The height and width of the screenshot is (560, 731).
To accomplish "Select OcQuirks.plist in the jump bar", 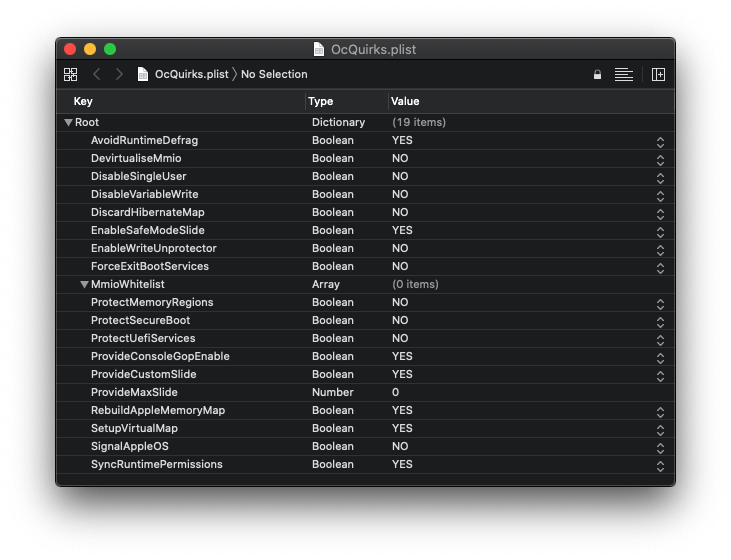I will point(192,74).
